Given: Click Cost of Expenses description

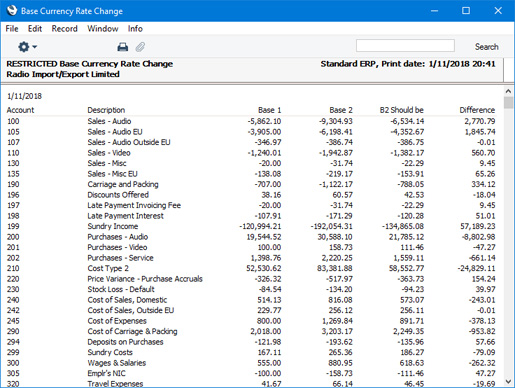Looking at the screenshot, I should (117, 321).
